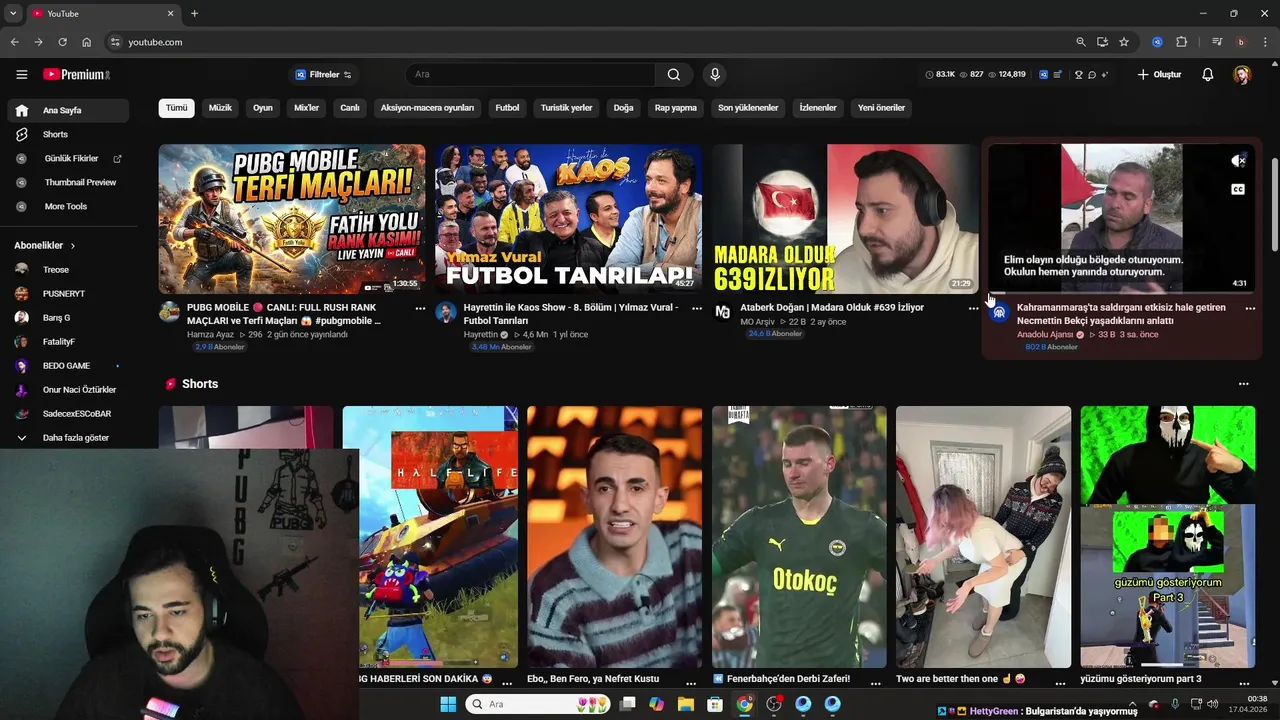The width and height of the screenshot is (1280, 720).
Task: Select the Oyun filter chip
Action: pyautogui.click(x=263, y=107)
